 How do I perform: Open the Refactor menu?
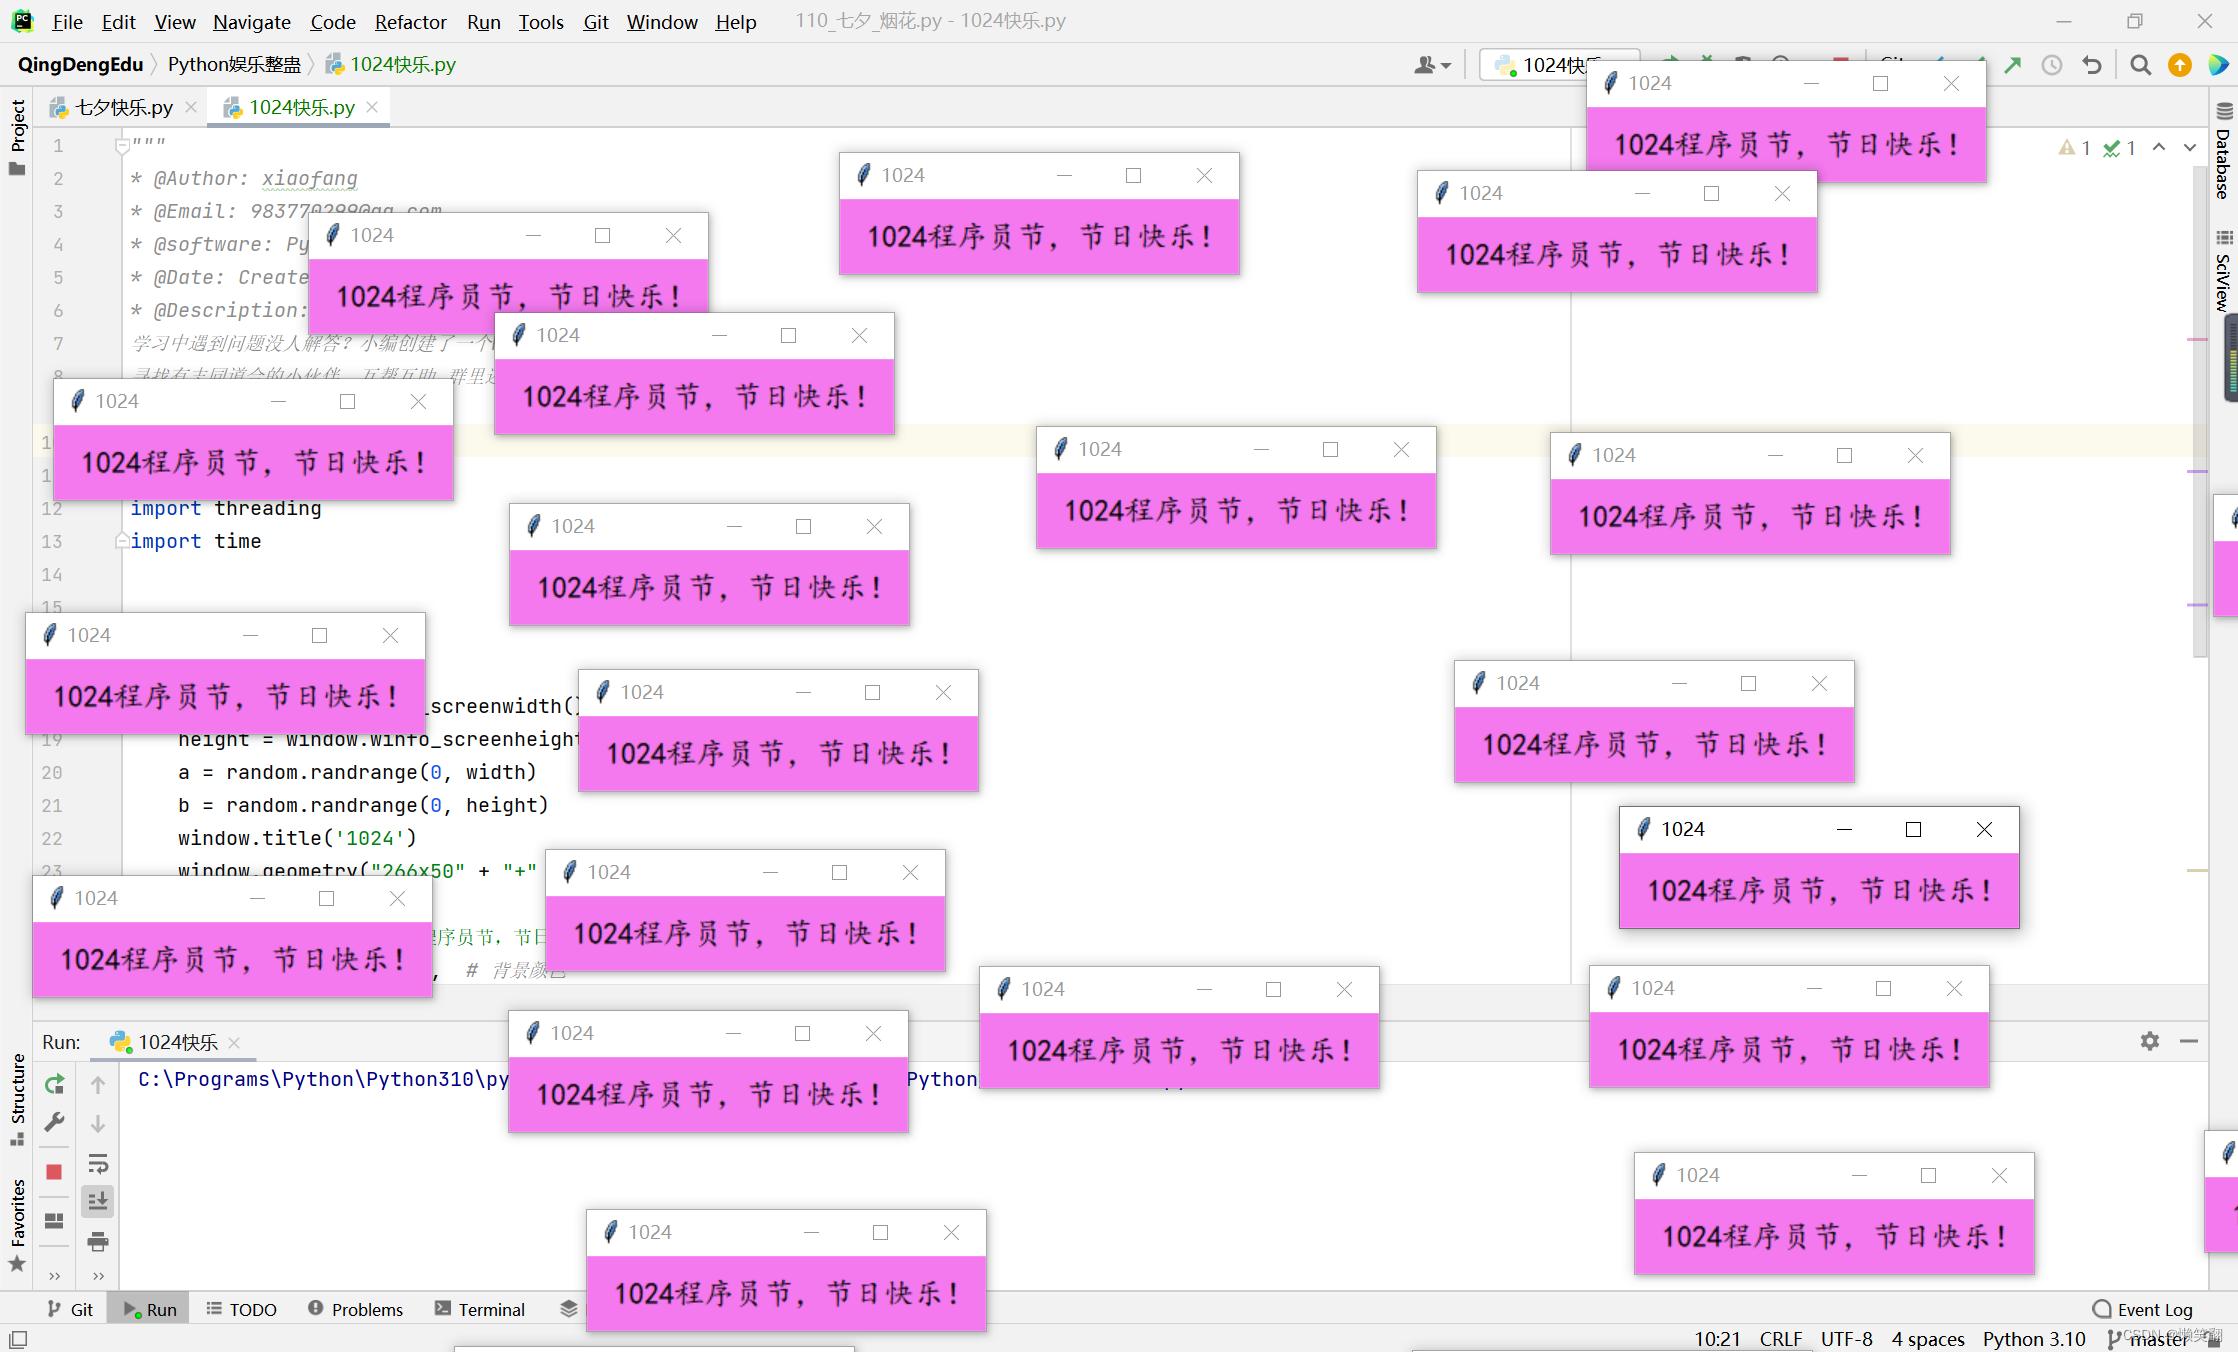pyautogui.click(x=410, y=21)
